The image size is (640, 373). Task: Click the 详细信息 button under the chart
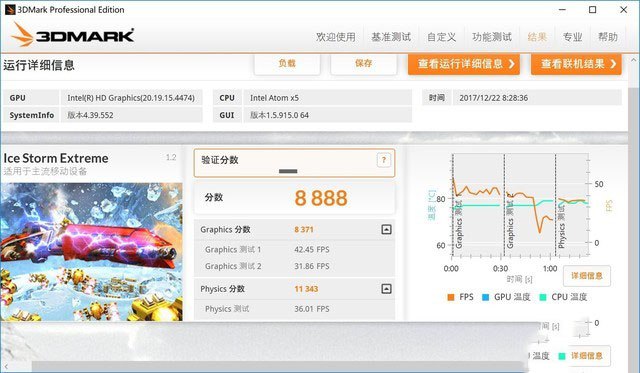click(x=587, y=276)
